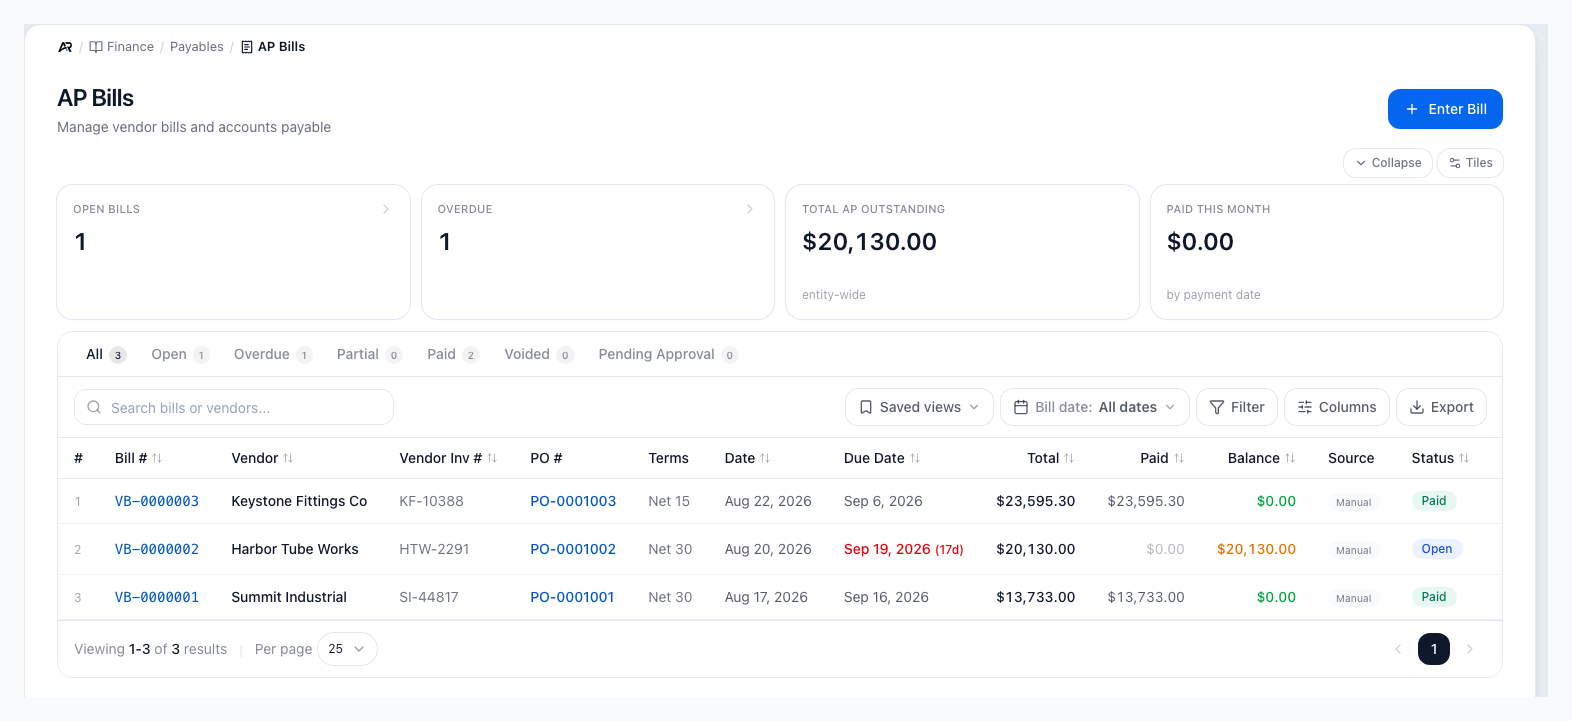
Task: Focus the Search bills or vendors field
Action: [234, 407]
